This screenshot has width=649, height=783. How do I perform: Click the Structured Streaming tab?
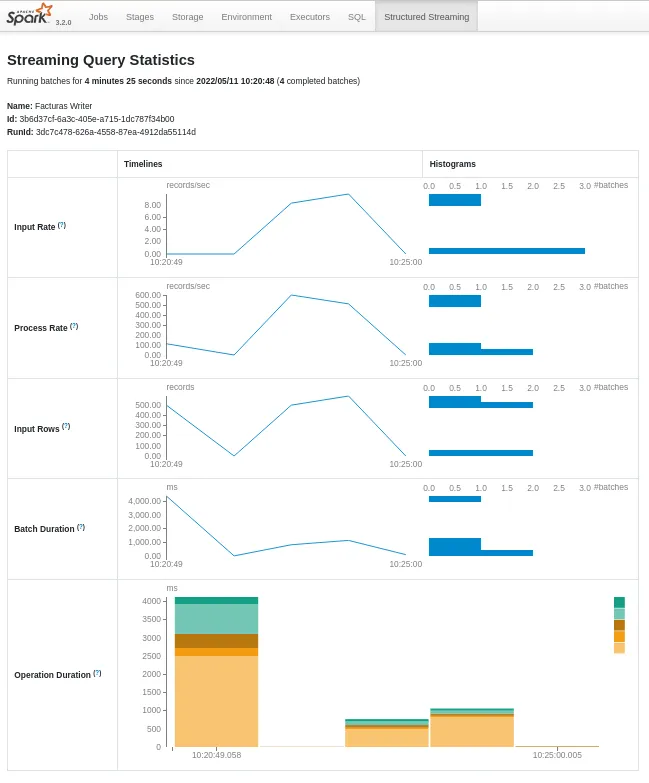426,17
